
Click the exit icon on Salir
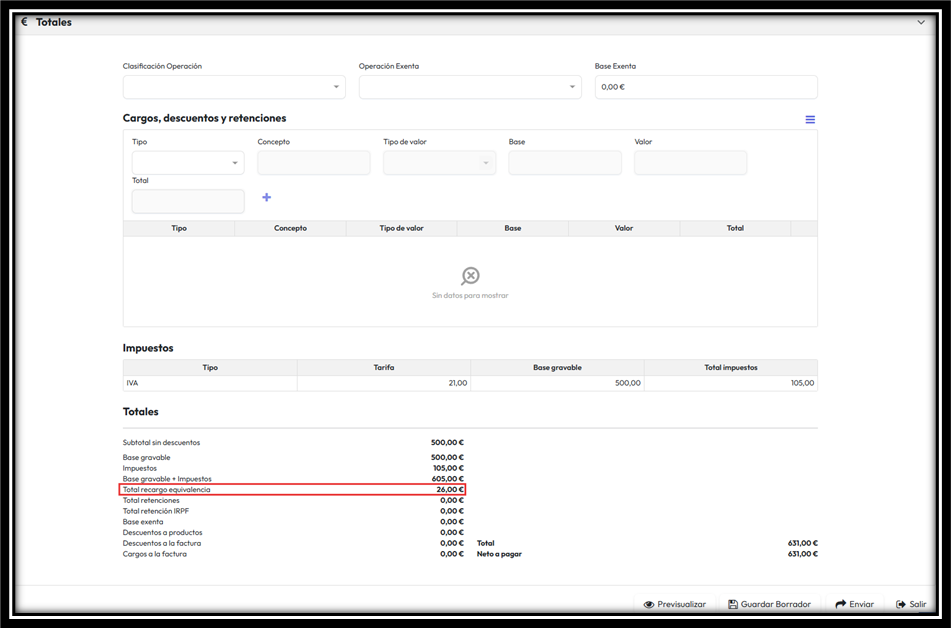click(901, 604)
